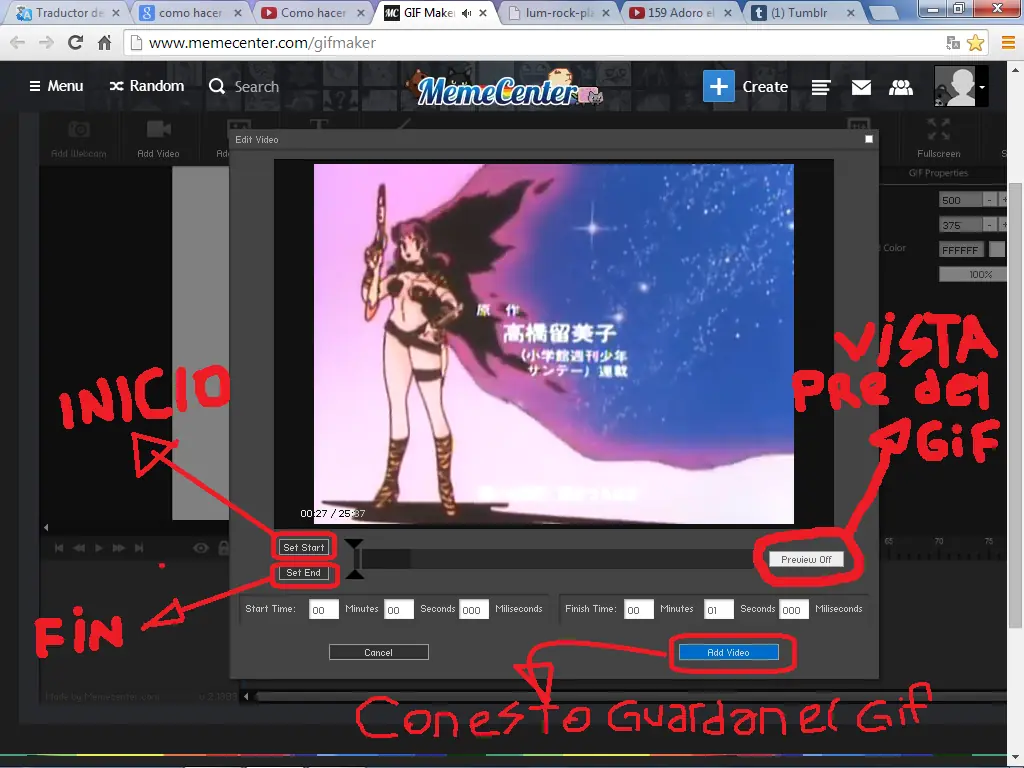Step forward one frame in timeline

coord(119,548)
